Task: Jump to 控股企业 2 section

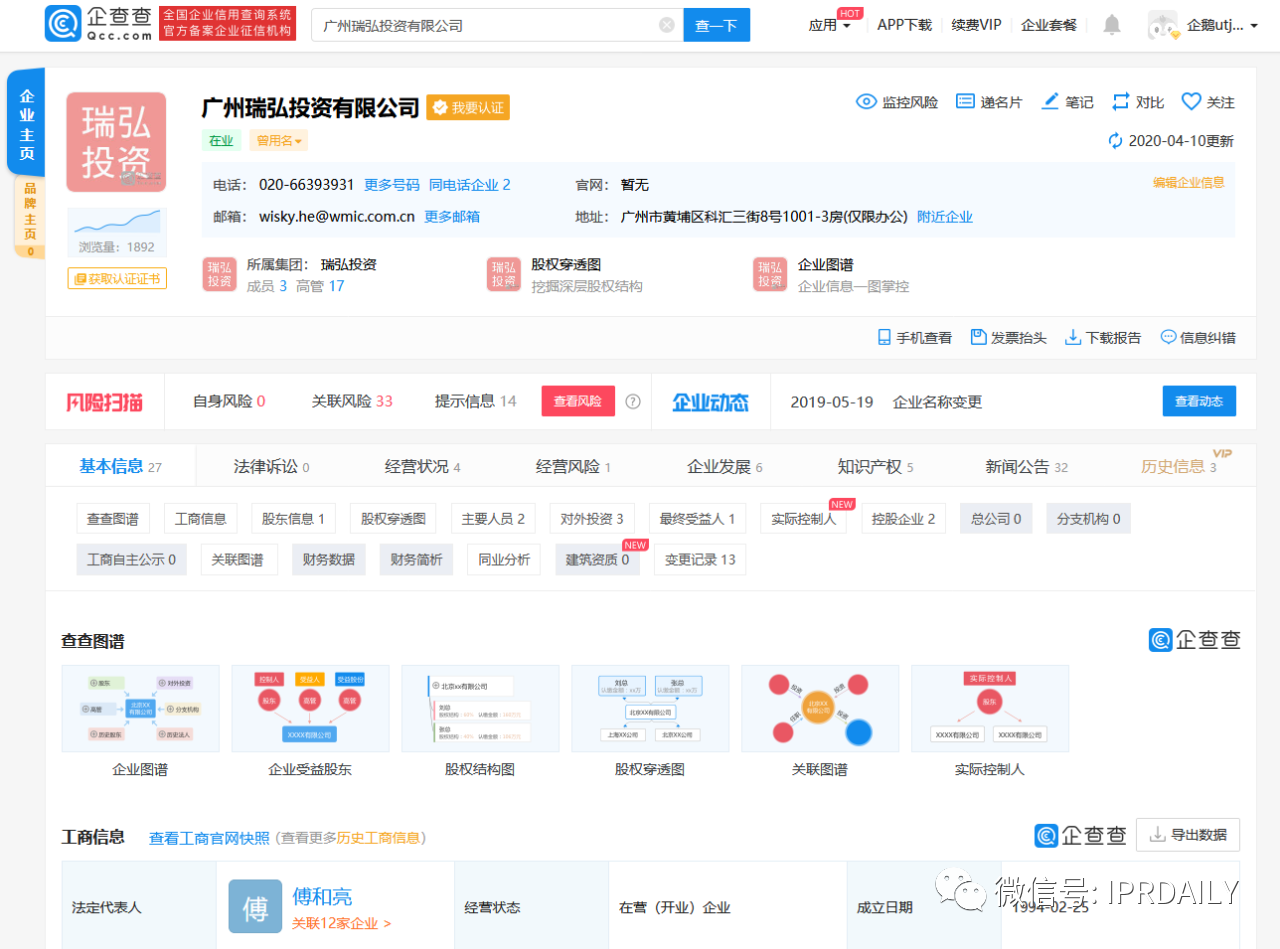Action: (904, 519)
